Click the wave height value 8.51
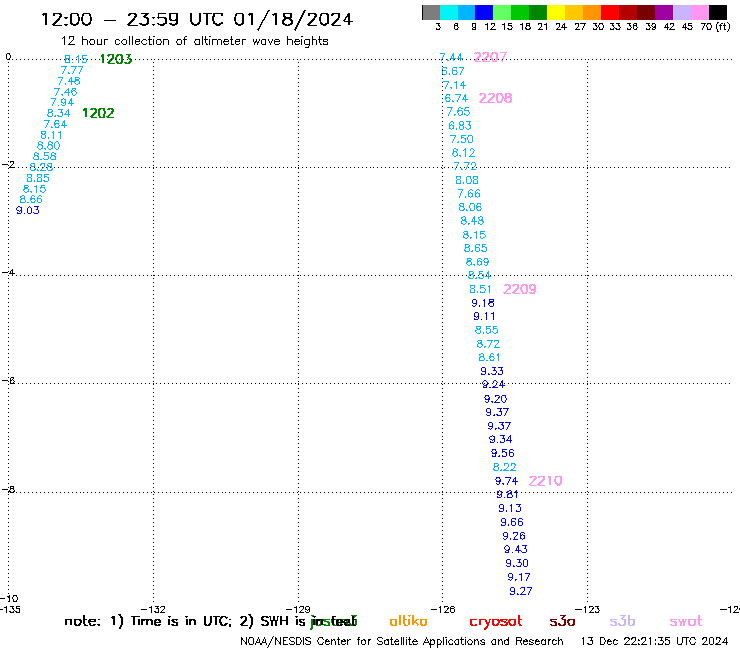The image size is (740, 650). 480,289
